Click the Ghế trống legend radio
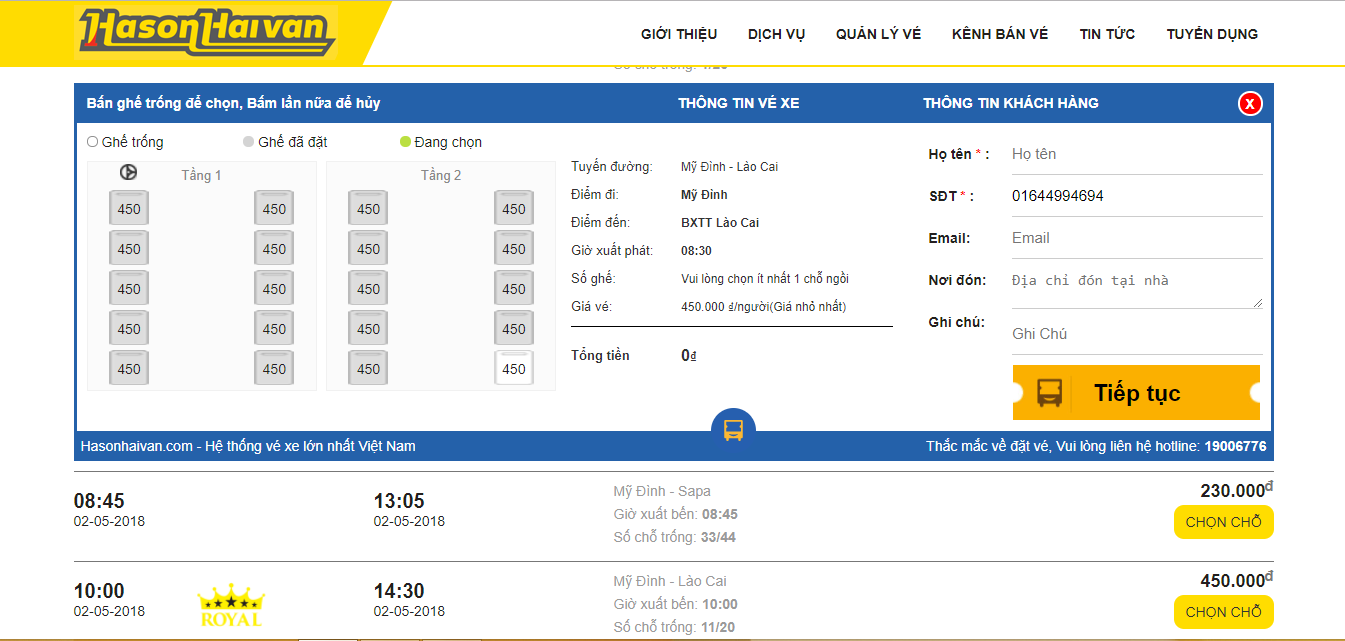The width and height of the screenshot is (1345, 641). click(x=93, y=142)
